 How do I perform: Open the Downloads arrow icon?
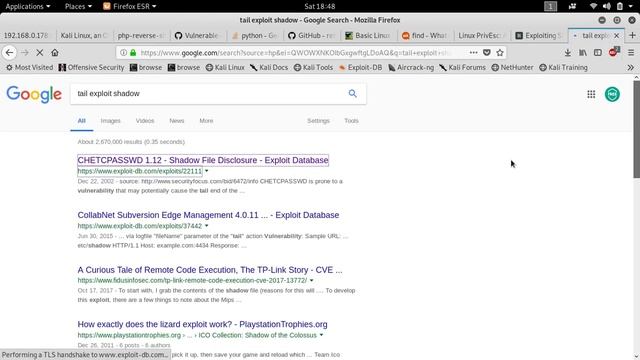(x=568, y=53)
